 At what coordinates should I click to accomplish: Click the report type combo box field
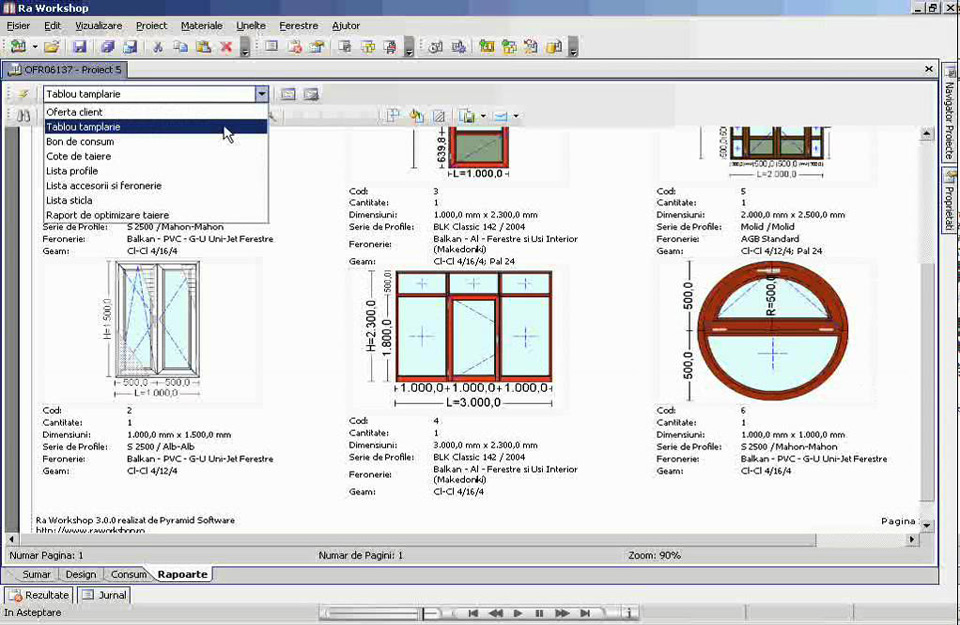[149, 94]
